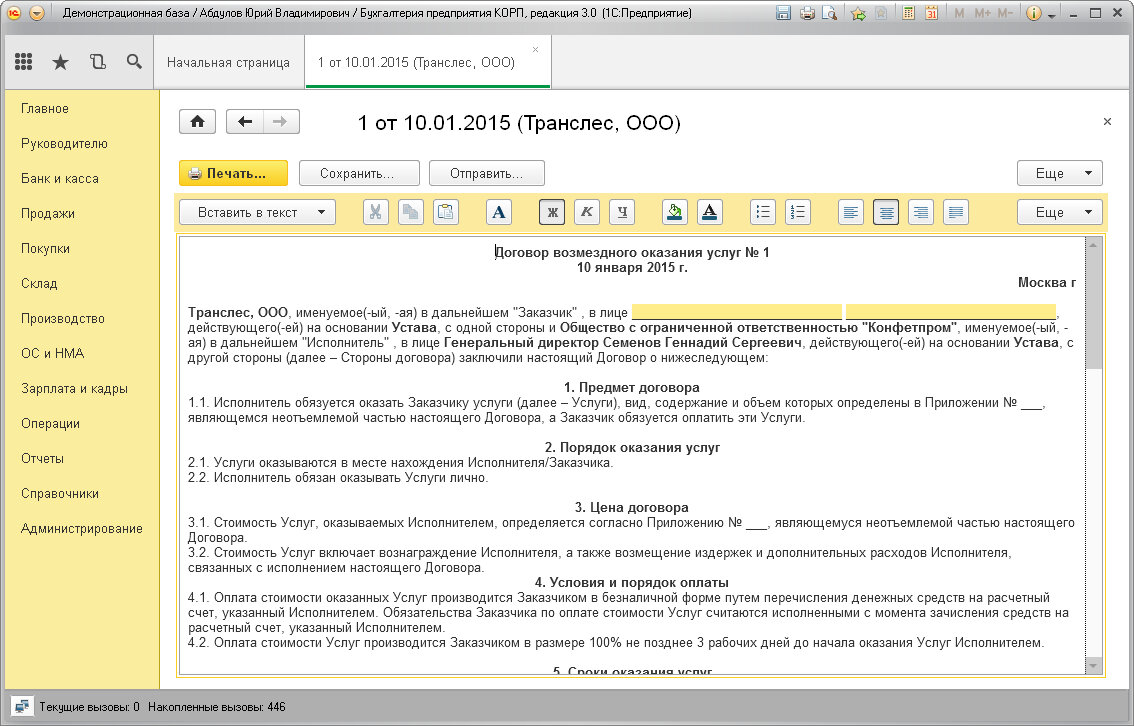
Task: Open print preview from title bar
Action: click(x=830, y=14)
